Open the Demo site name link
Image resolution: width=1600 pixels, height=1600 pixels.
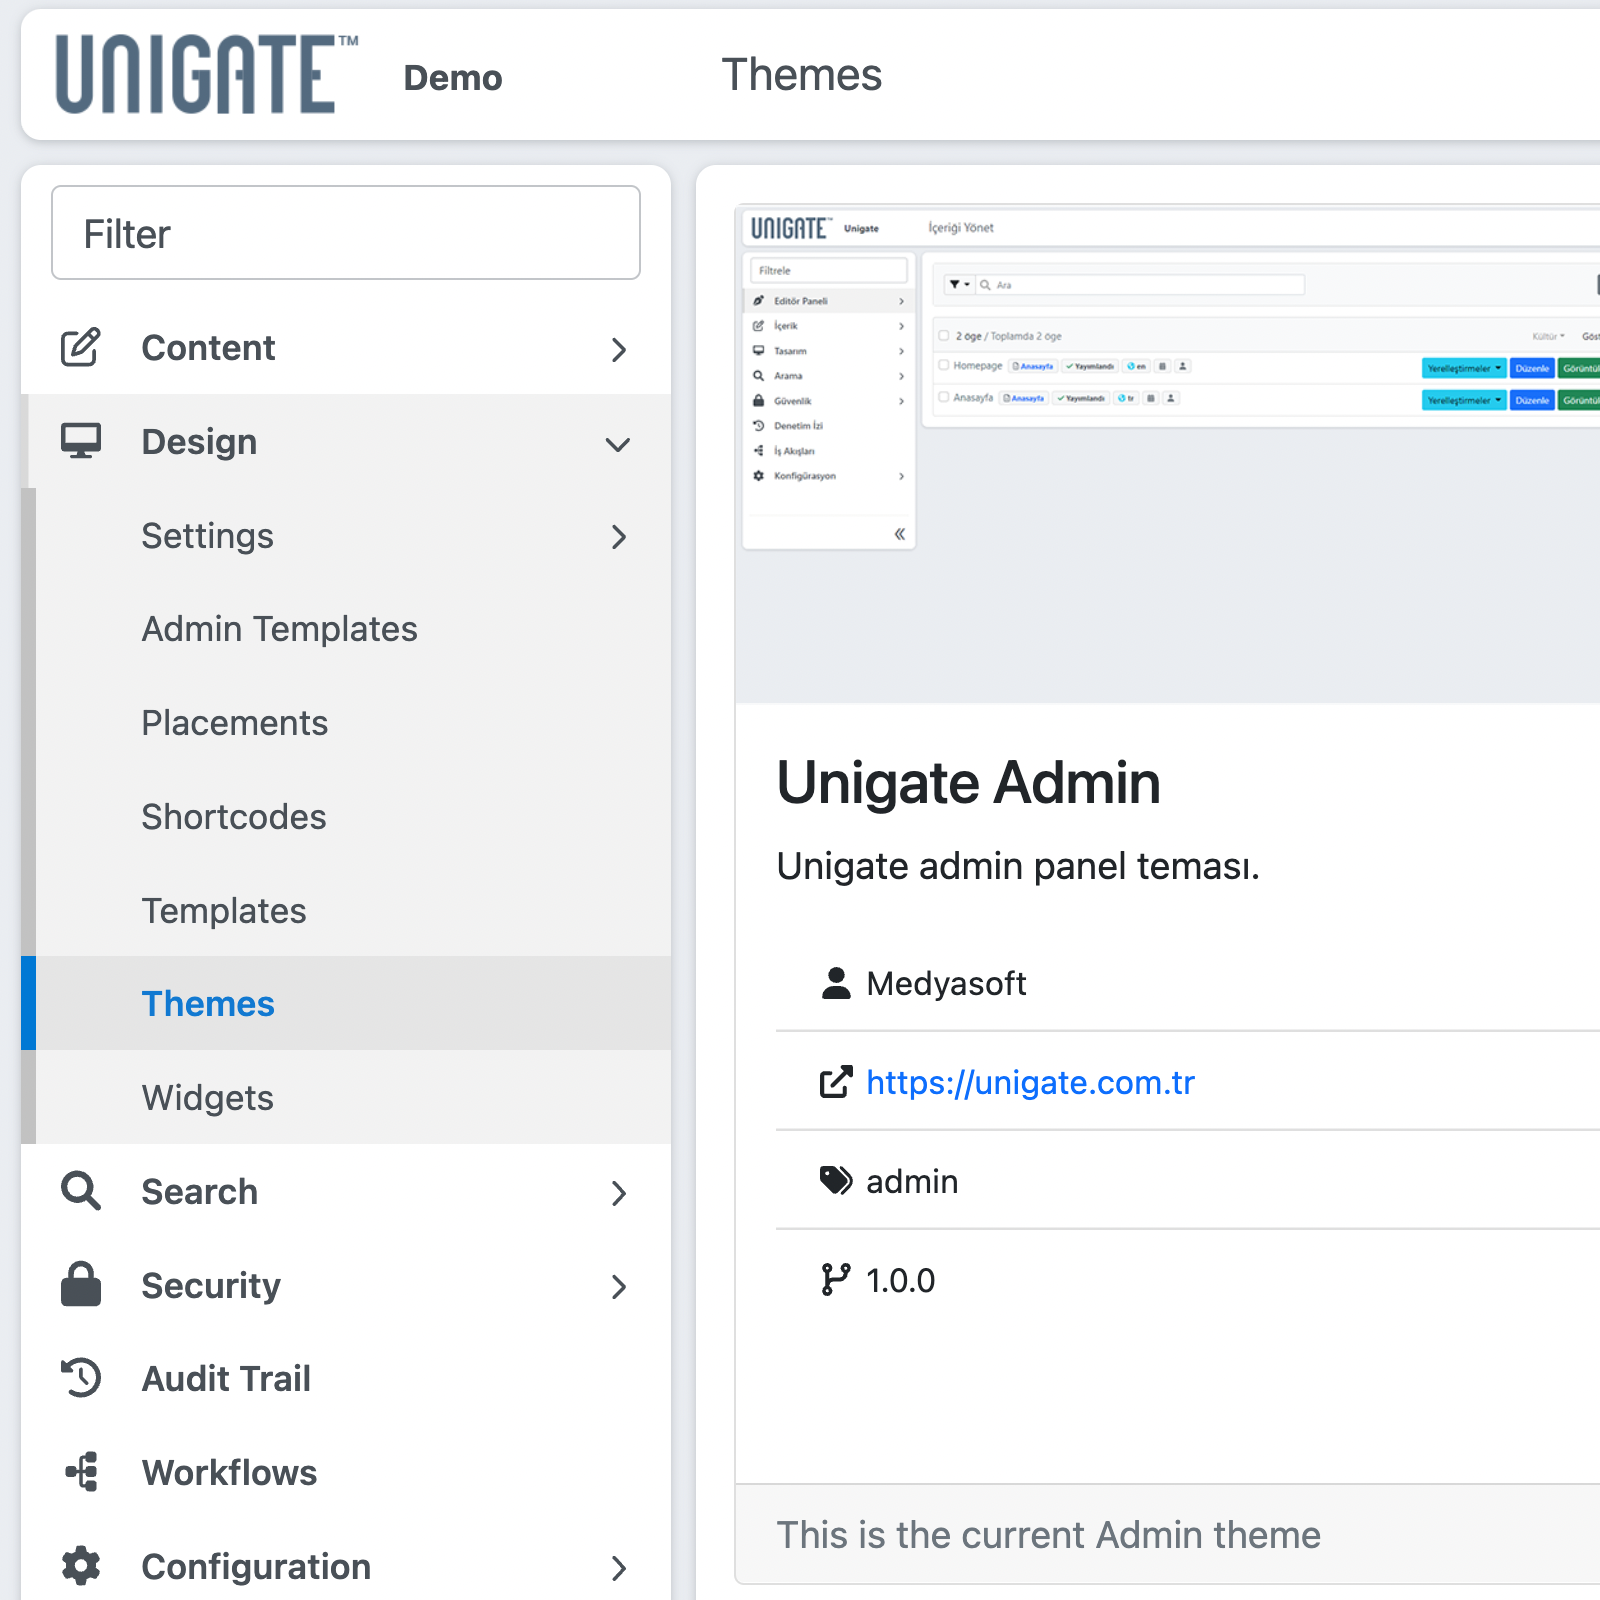point(453,78)
